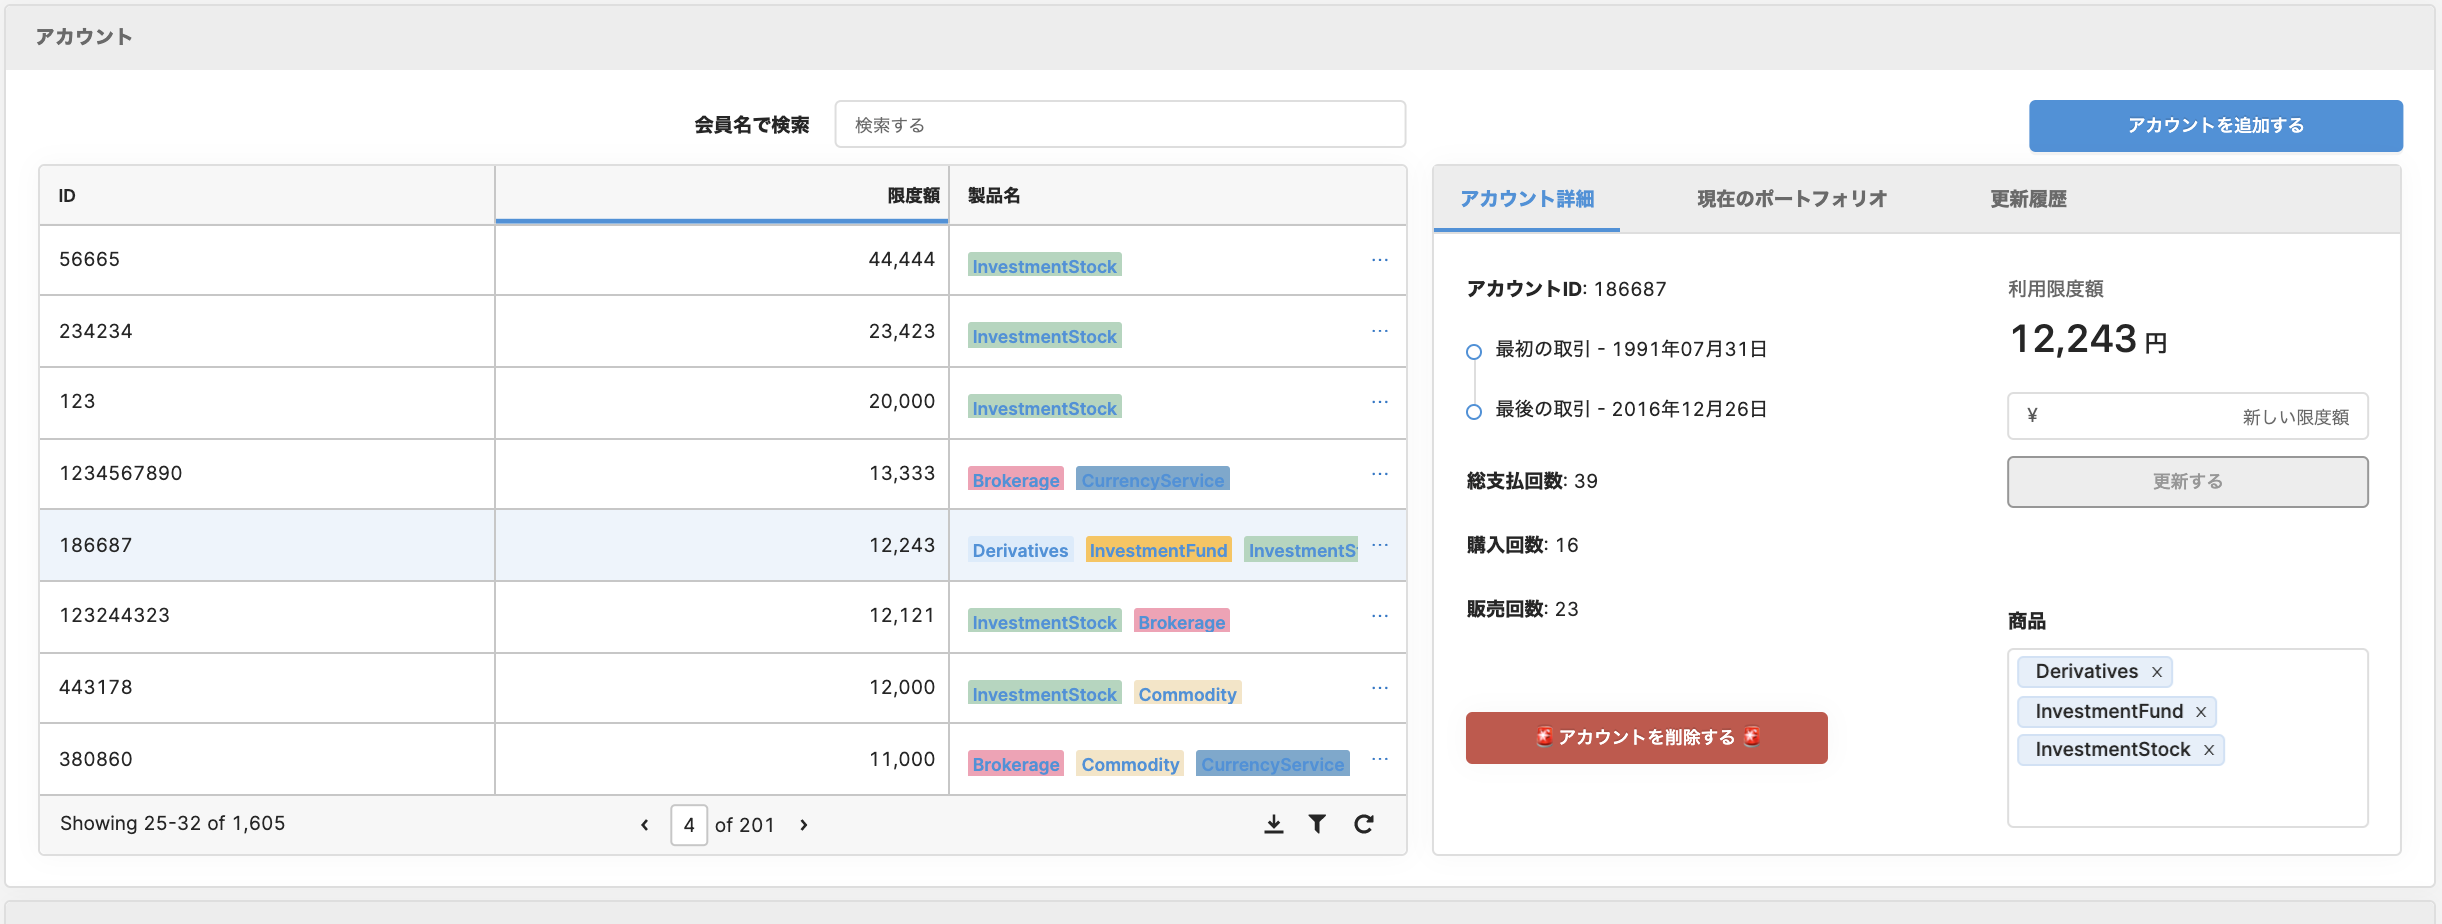Open the 更新履歴 tab
2442x924 pixels.
(x=2028, y=199)
